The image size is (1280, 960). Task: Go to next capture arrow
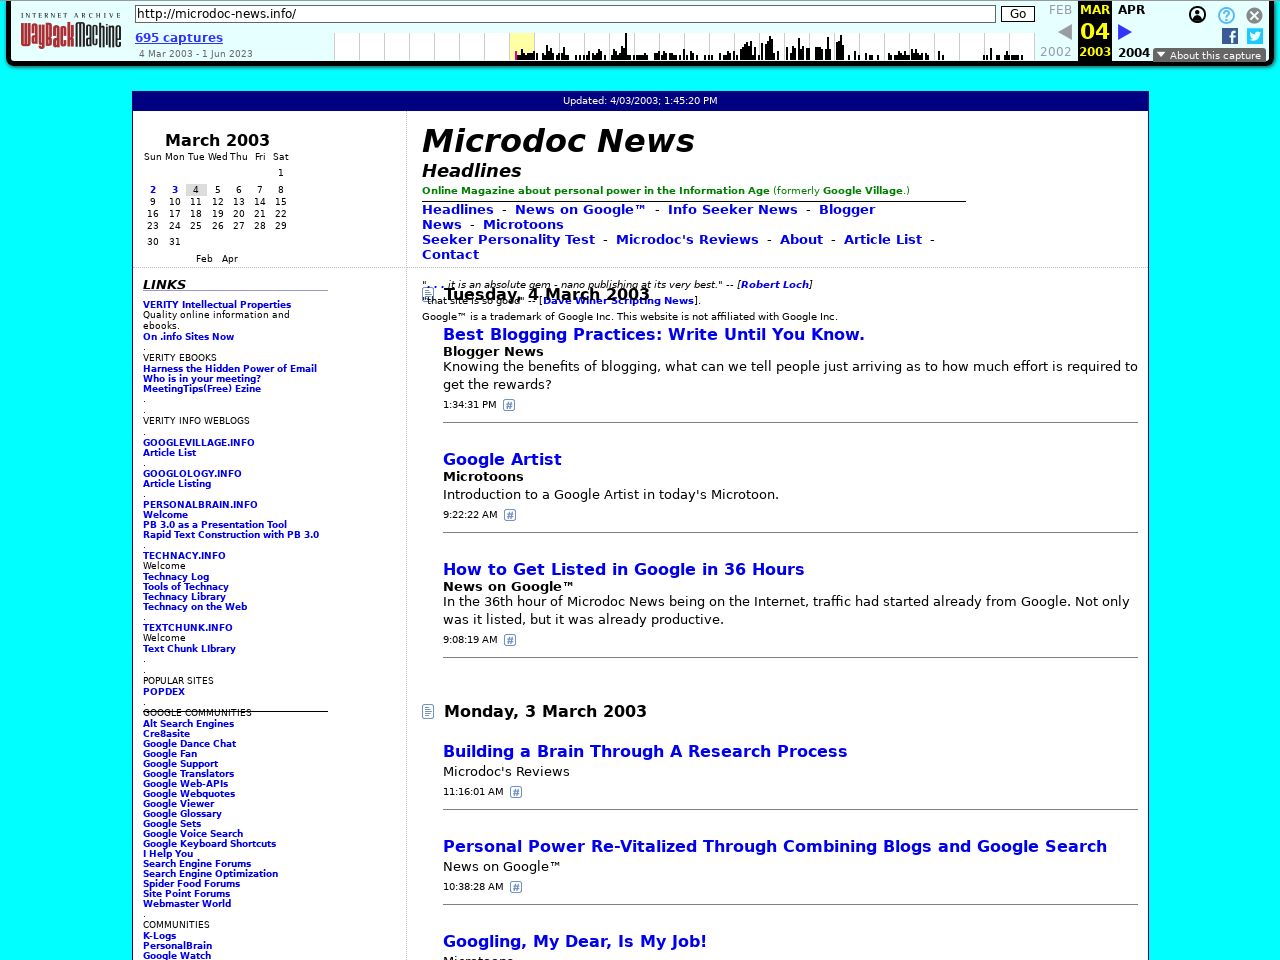pyautogui.click(x=1125, y=32)
